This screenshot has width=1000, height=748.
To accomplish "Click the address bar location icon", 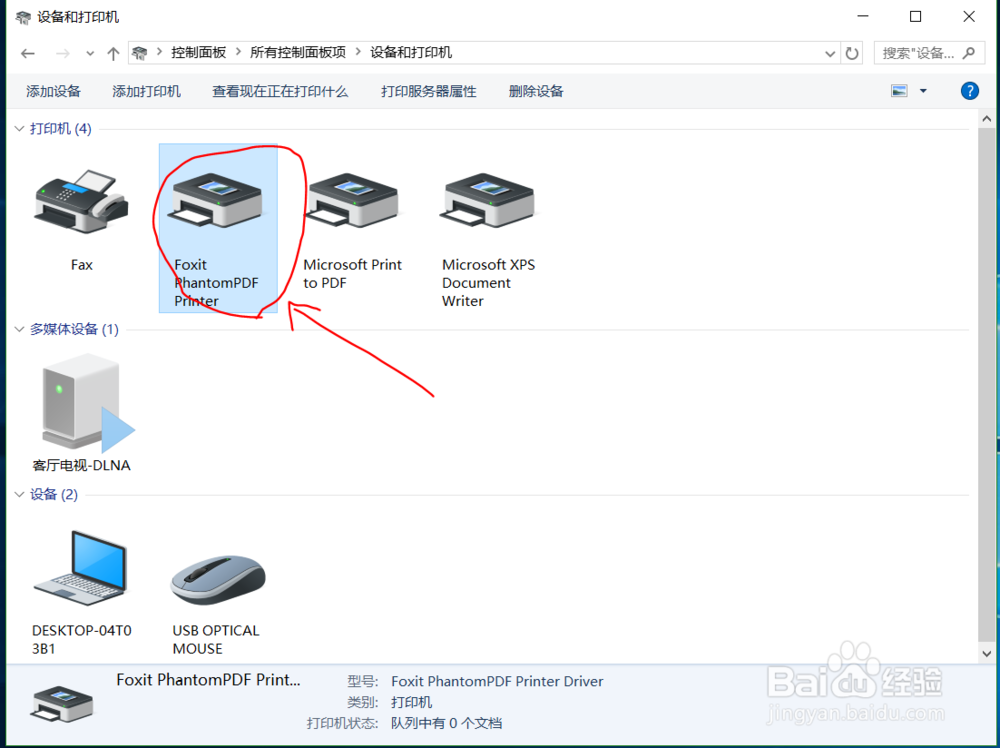I will pos(140,53).
